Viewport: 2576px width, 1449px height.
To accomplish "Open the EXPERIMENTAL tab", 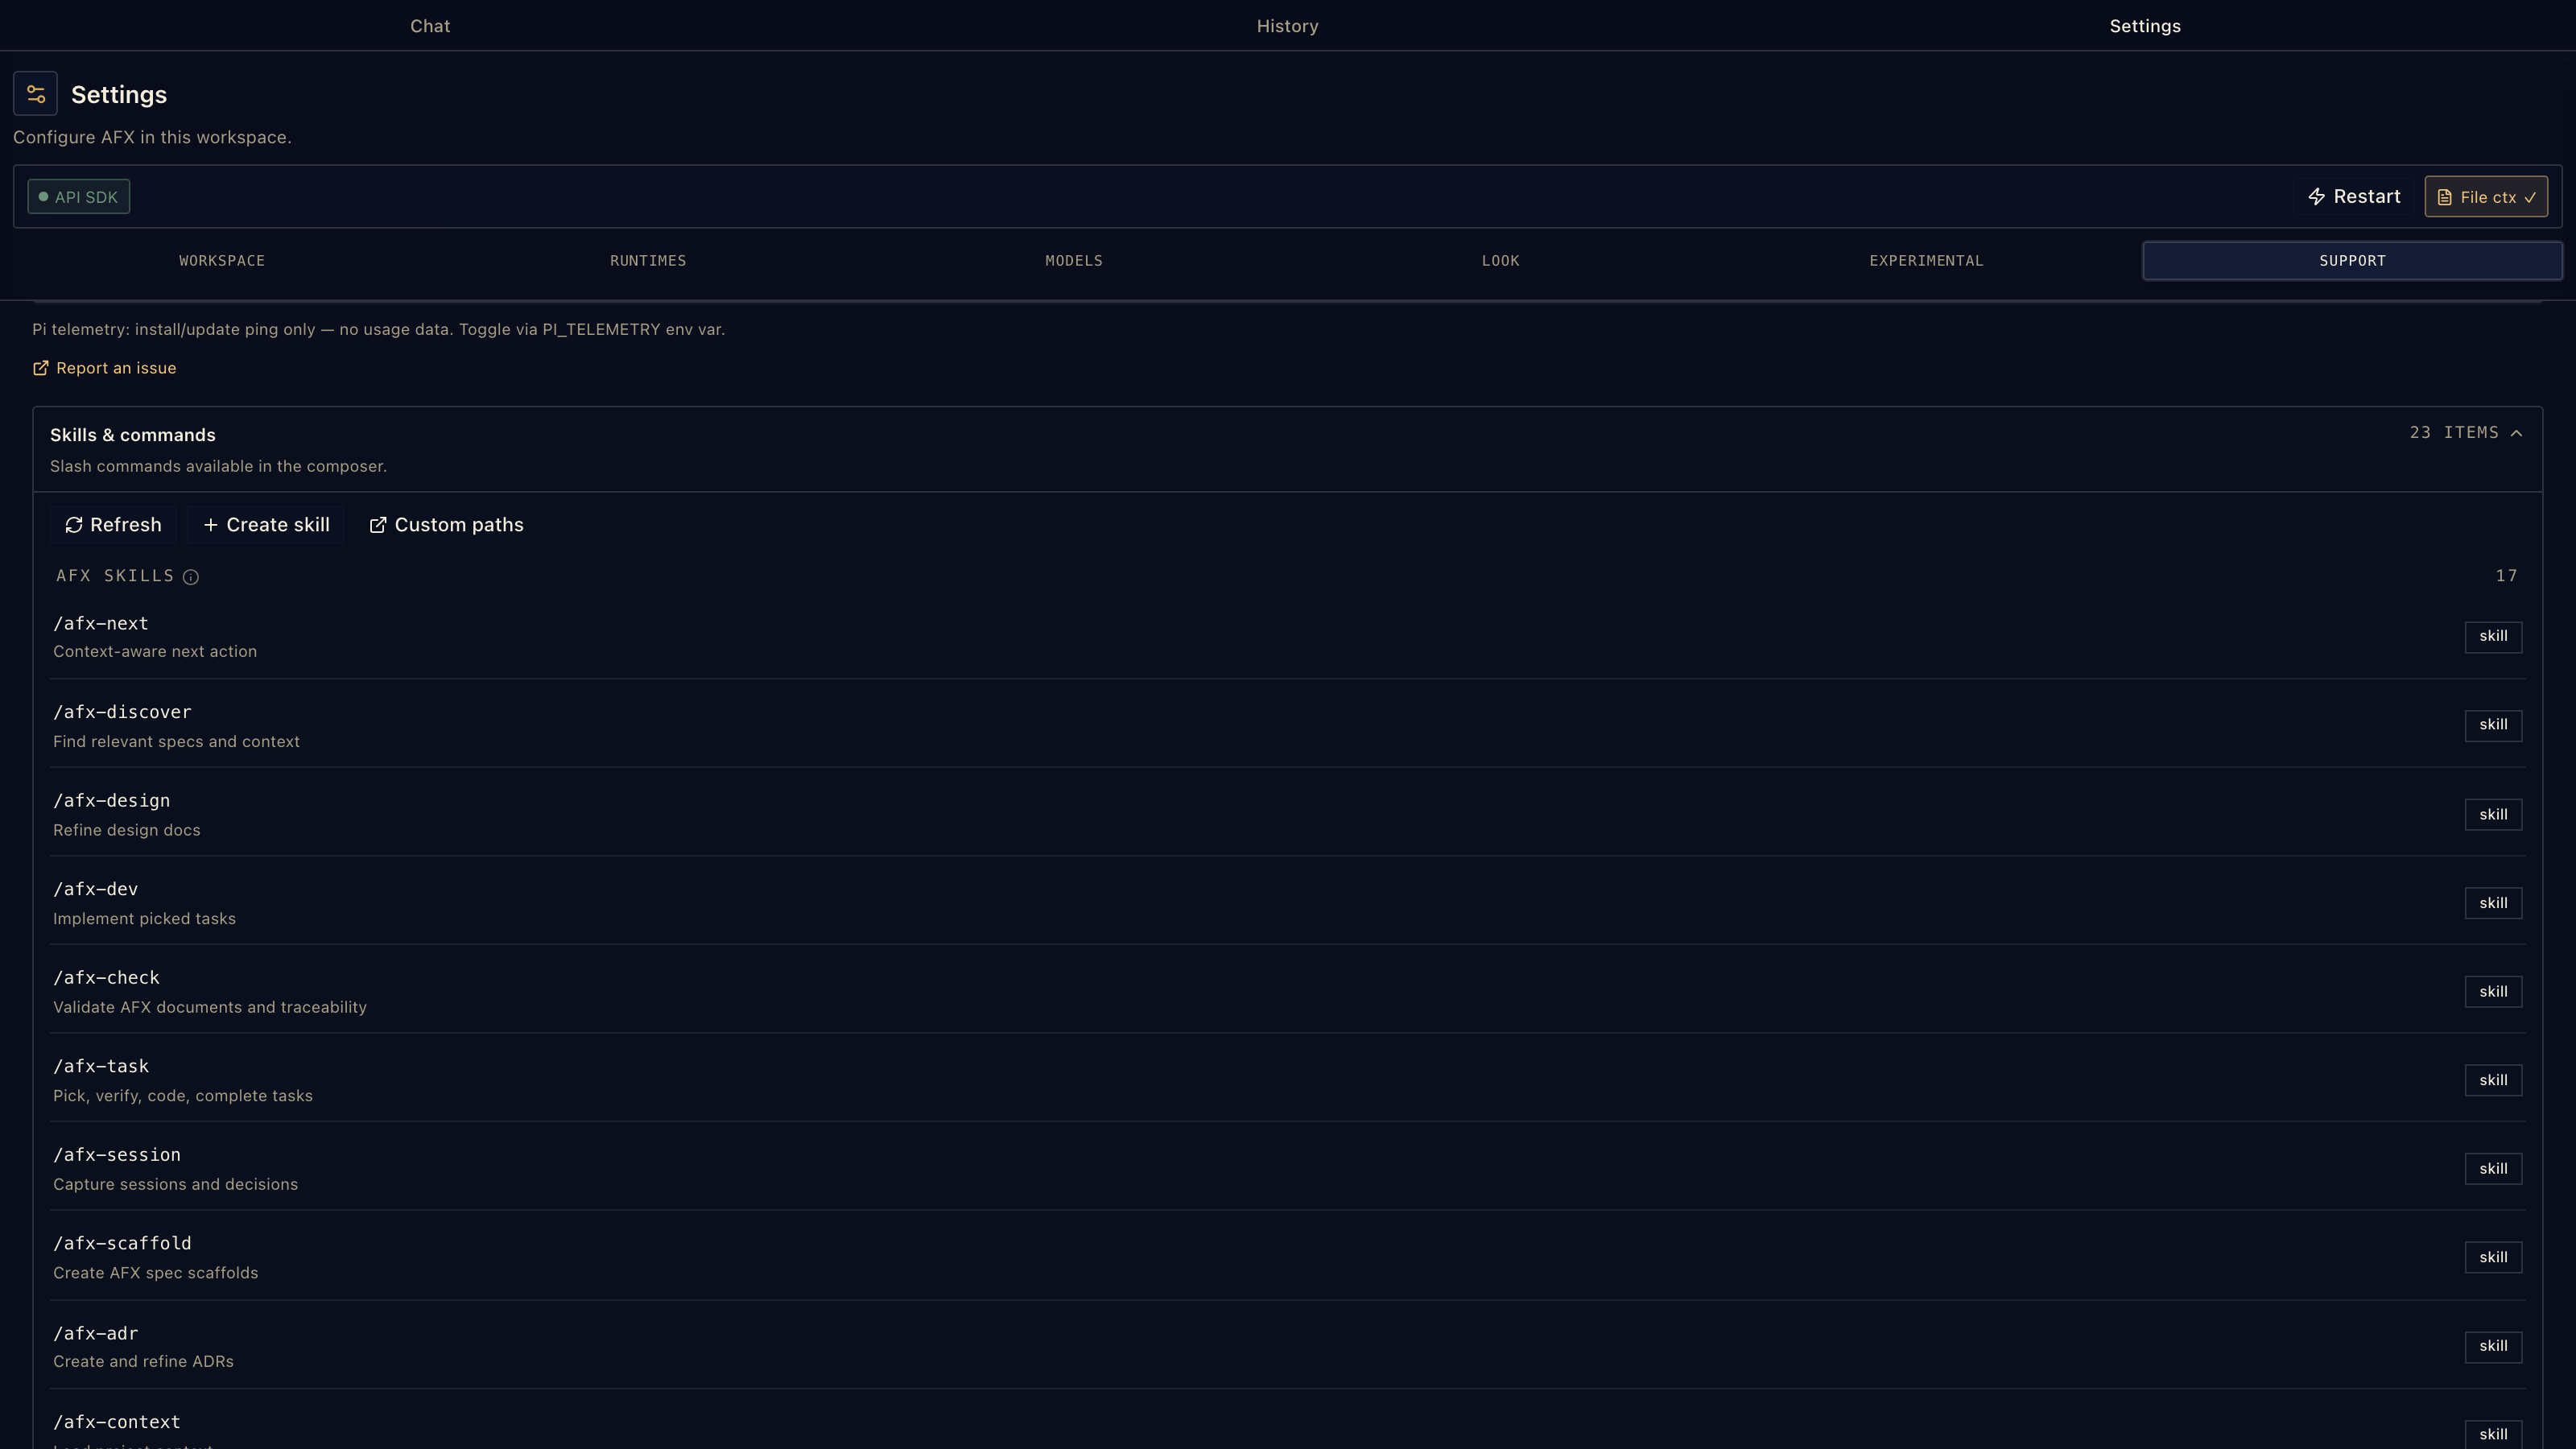I will pos(1926,261).
